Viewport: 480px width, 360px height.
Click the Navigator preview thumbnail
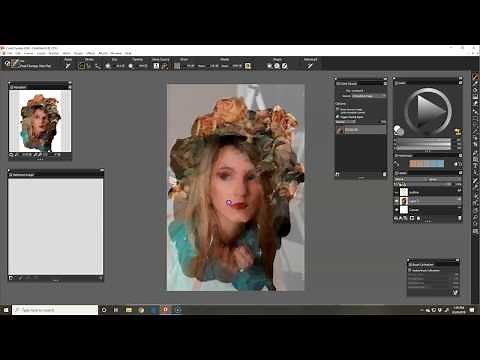pyautogui.click(x=40, y=122)
